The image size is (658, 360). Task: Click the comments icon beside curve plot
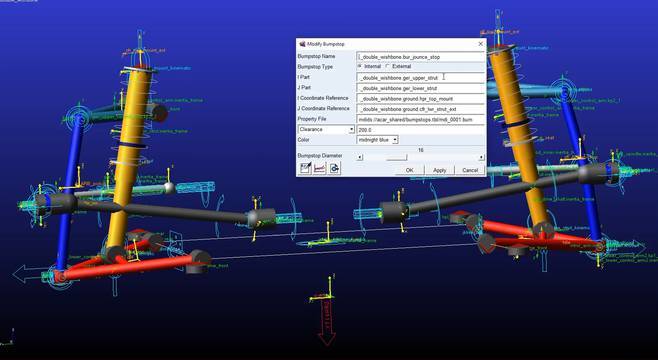334,168
